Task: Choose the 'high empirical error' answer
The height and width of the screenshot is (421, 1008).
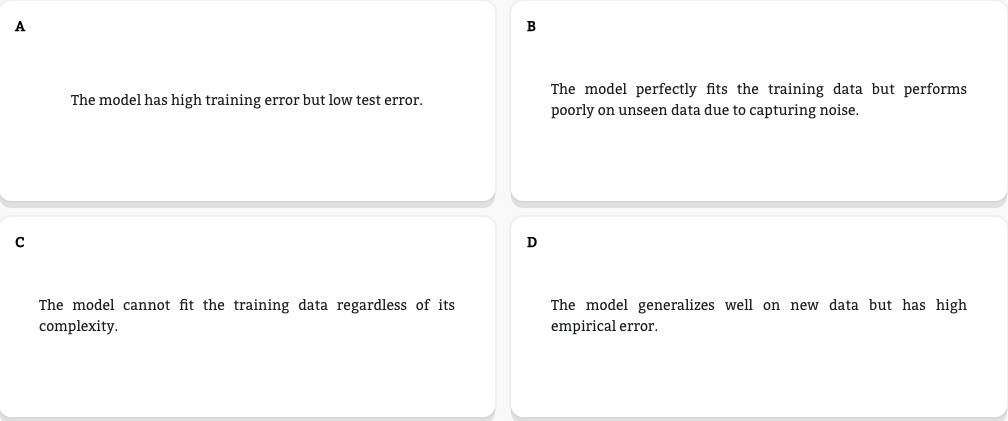Action: coord(758,315)
